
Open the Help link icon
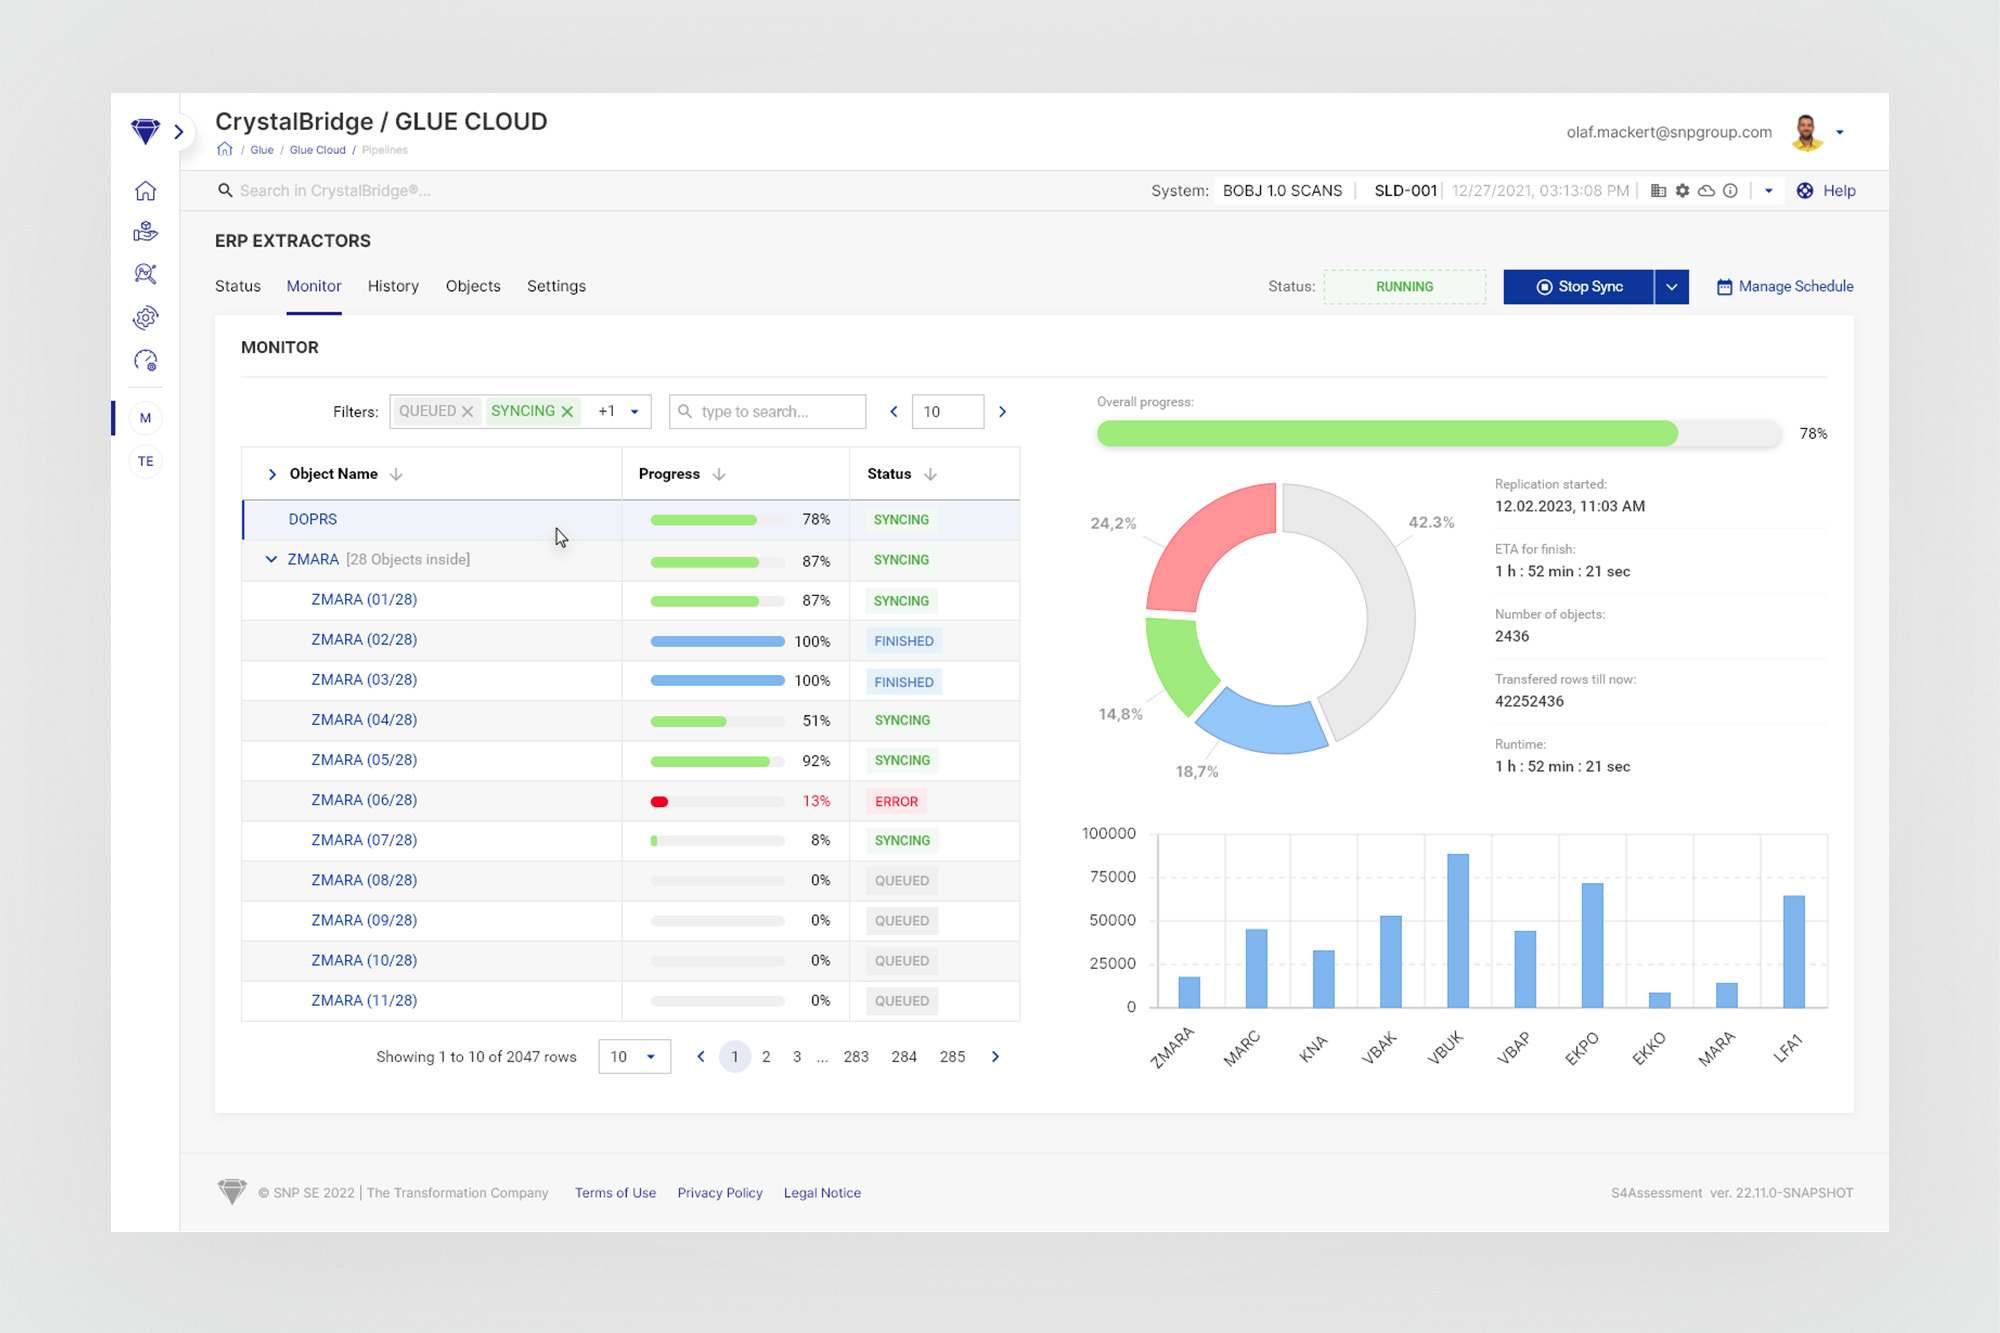tap(1805, 191)
